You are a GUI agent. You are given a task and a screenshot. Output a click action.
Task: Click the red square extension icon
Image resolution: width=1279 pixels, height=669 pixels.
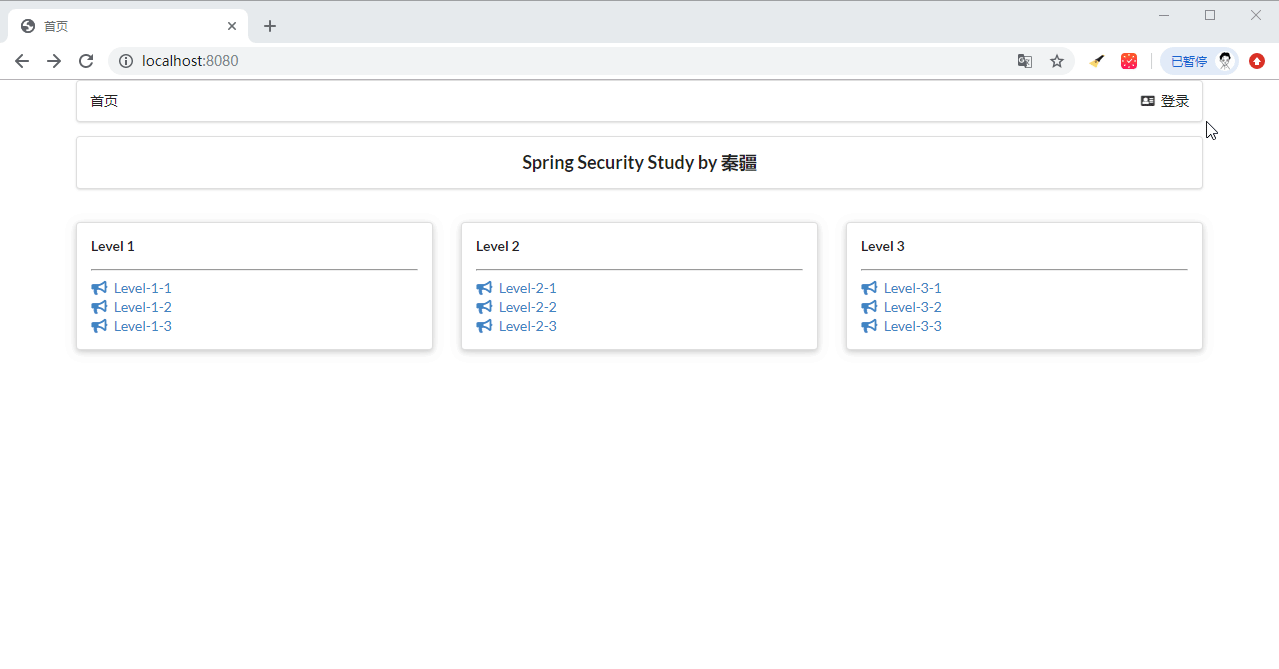pyautogui.click(x=1129, y=61)
